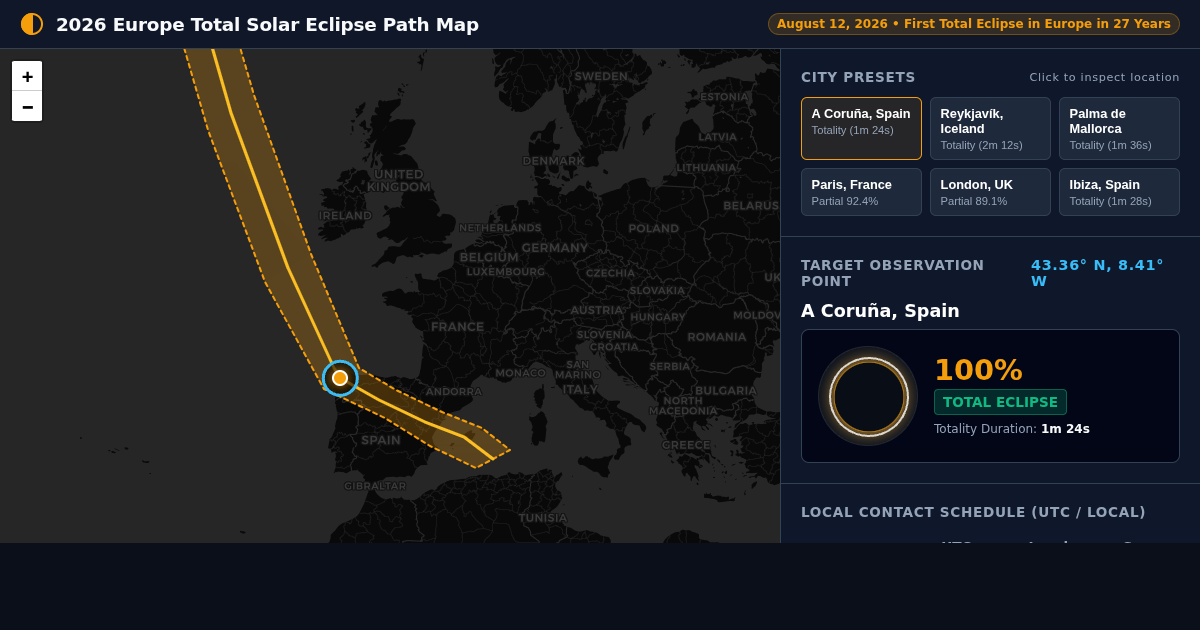This screenshot has width=1200, height=630.
Task: Click the LOCAL CONTACT SCHEDULE heading
Action: tap(973, 512)
